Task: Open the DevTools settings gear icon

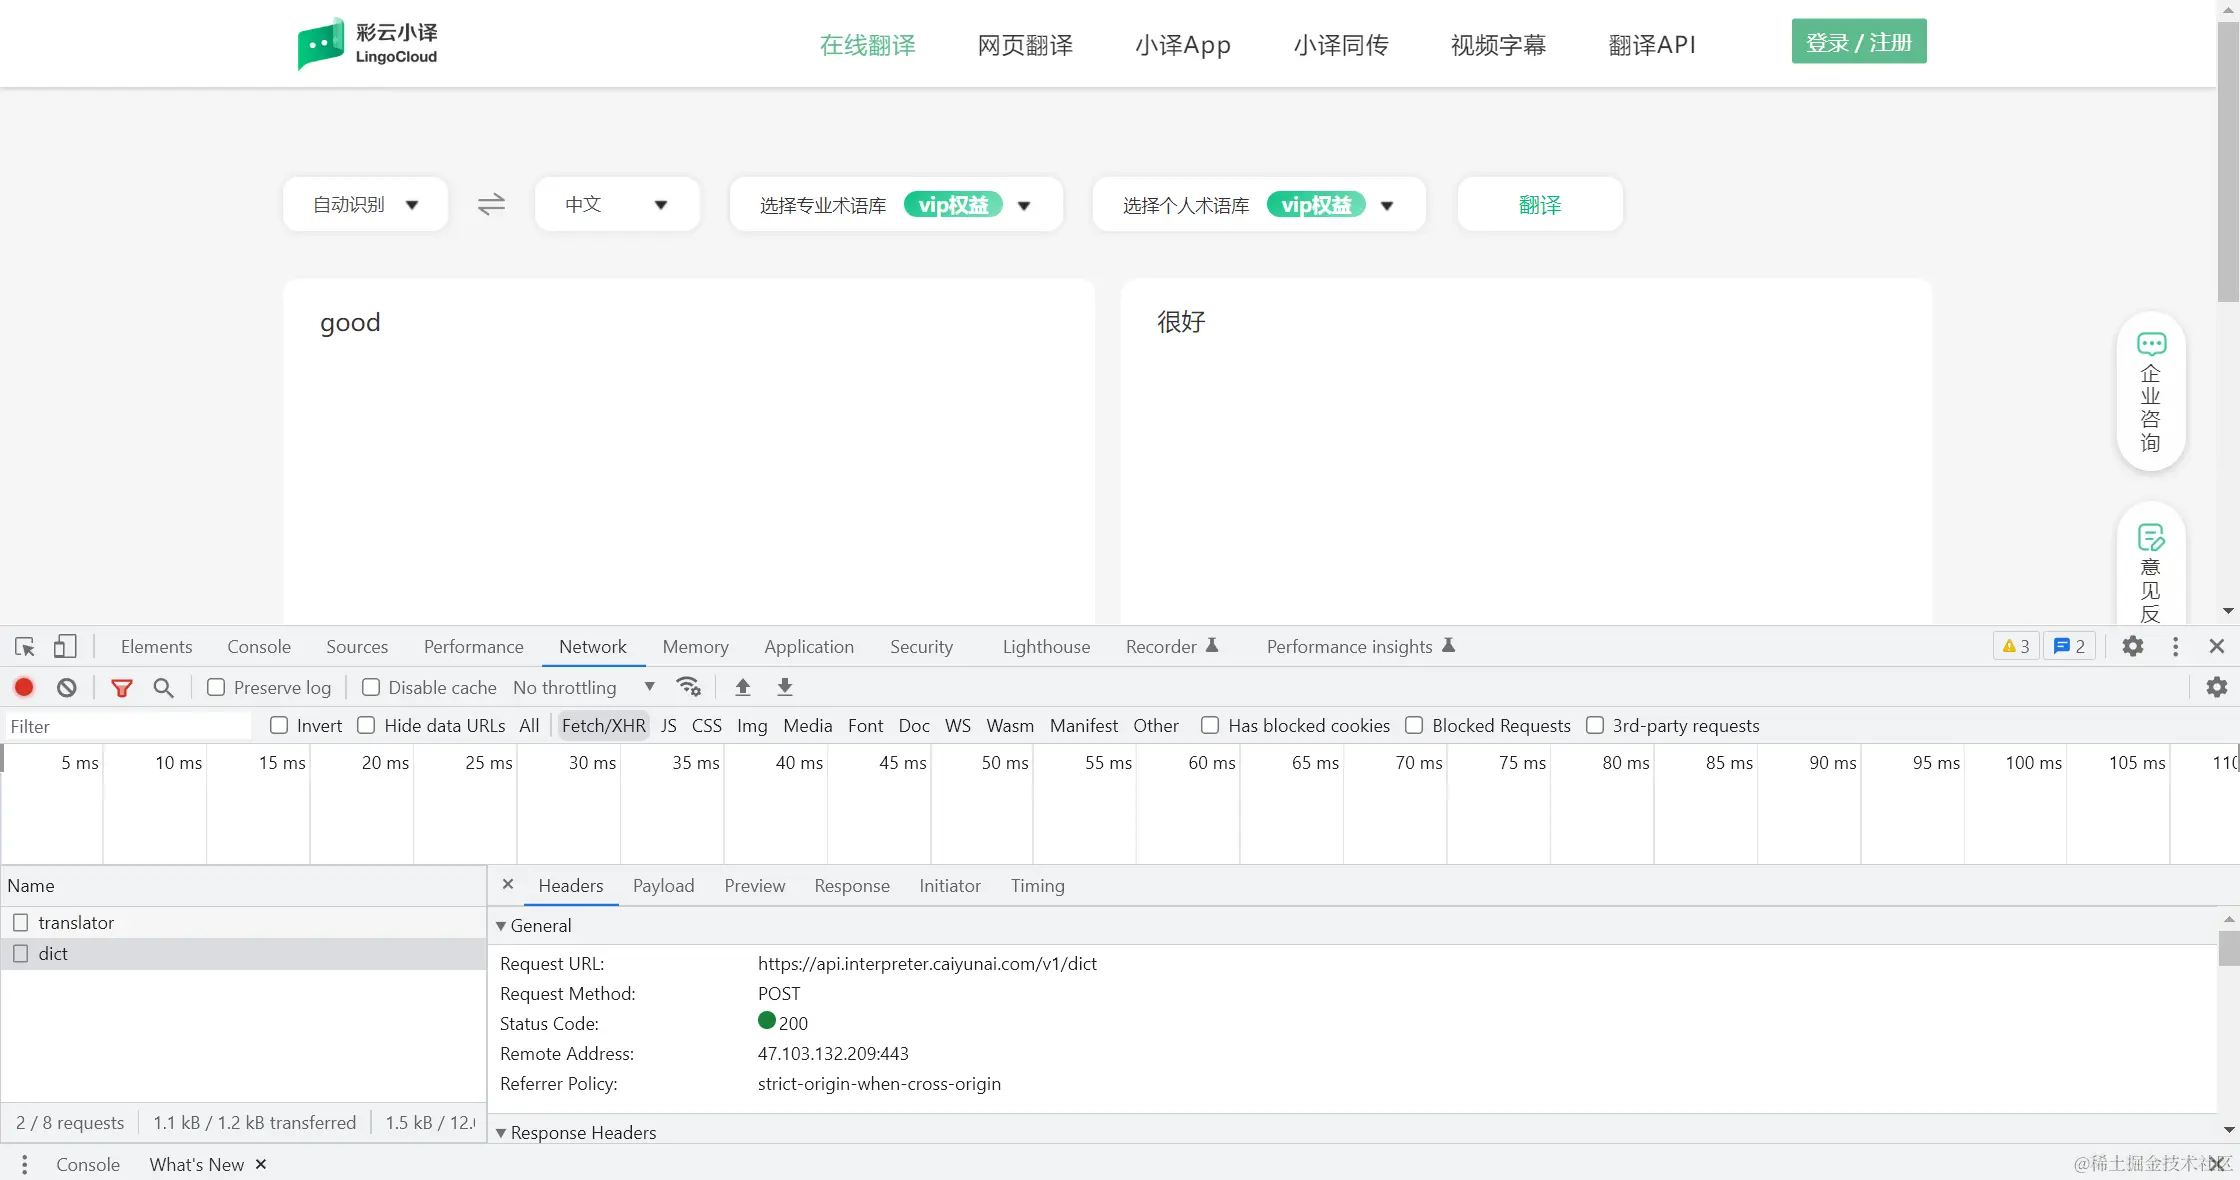Action: click(2132, 647)
